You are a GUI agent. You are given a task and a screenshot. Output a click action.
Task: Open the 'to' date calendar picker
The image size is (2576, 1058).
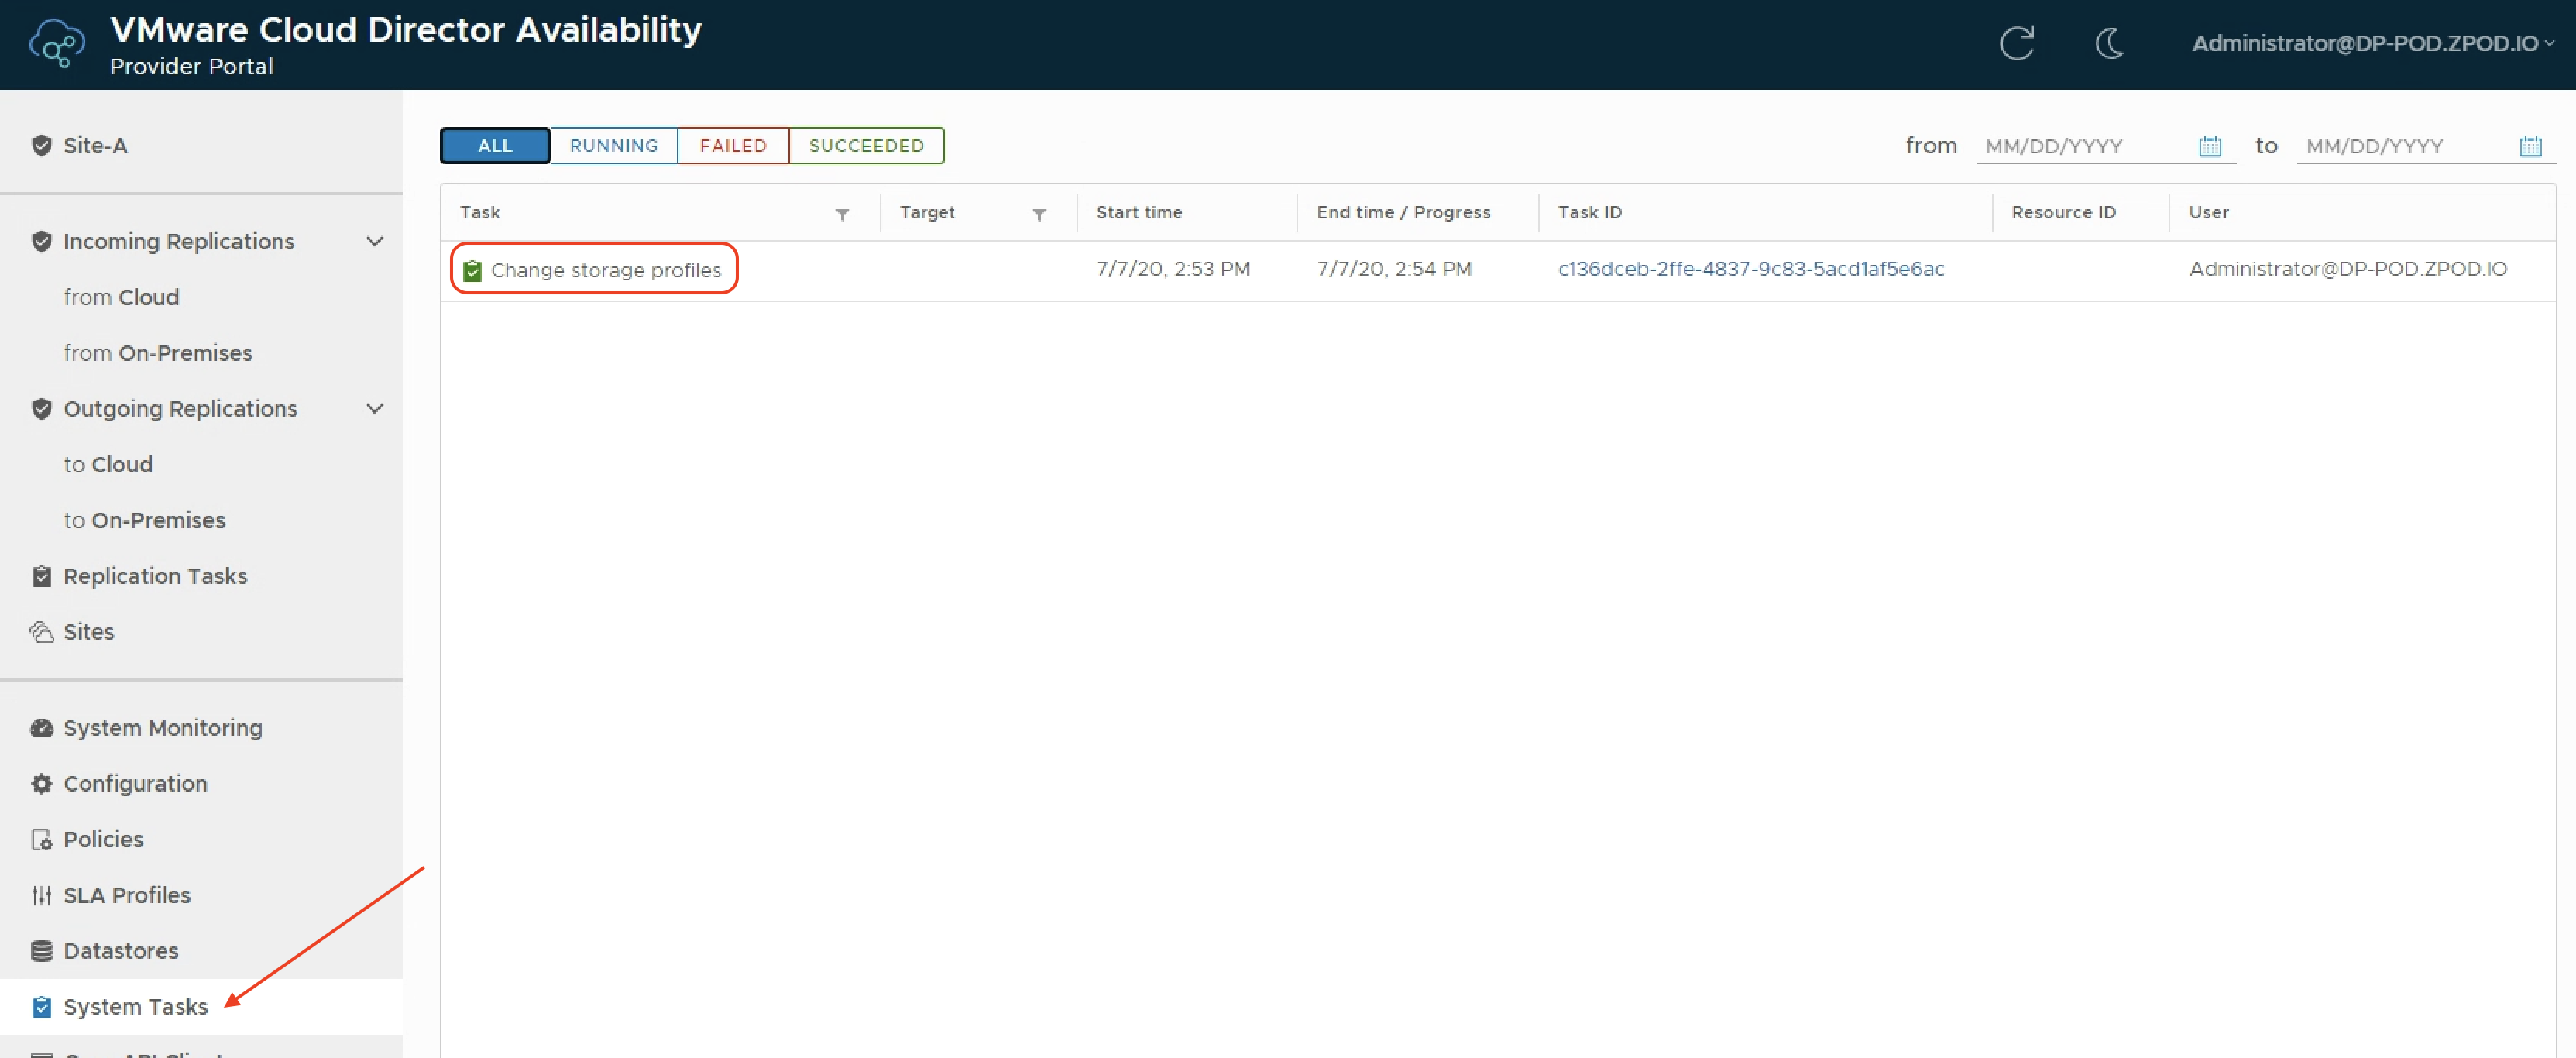pos(2530,147)
